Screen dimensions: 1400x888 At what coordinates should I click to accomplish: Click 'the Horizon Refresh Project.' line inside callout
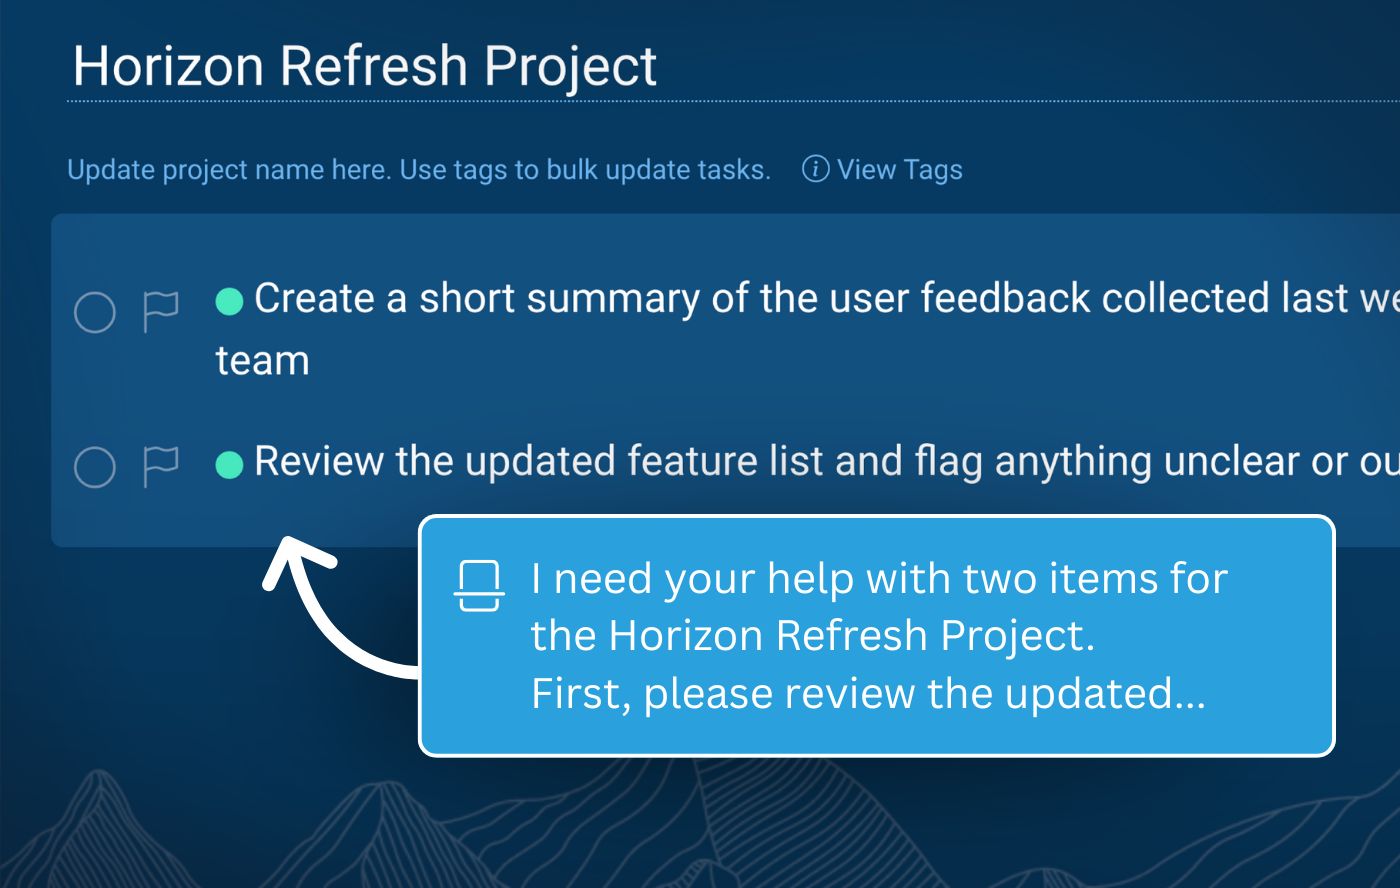click(x=812, y=635)
